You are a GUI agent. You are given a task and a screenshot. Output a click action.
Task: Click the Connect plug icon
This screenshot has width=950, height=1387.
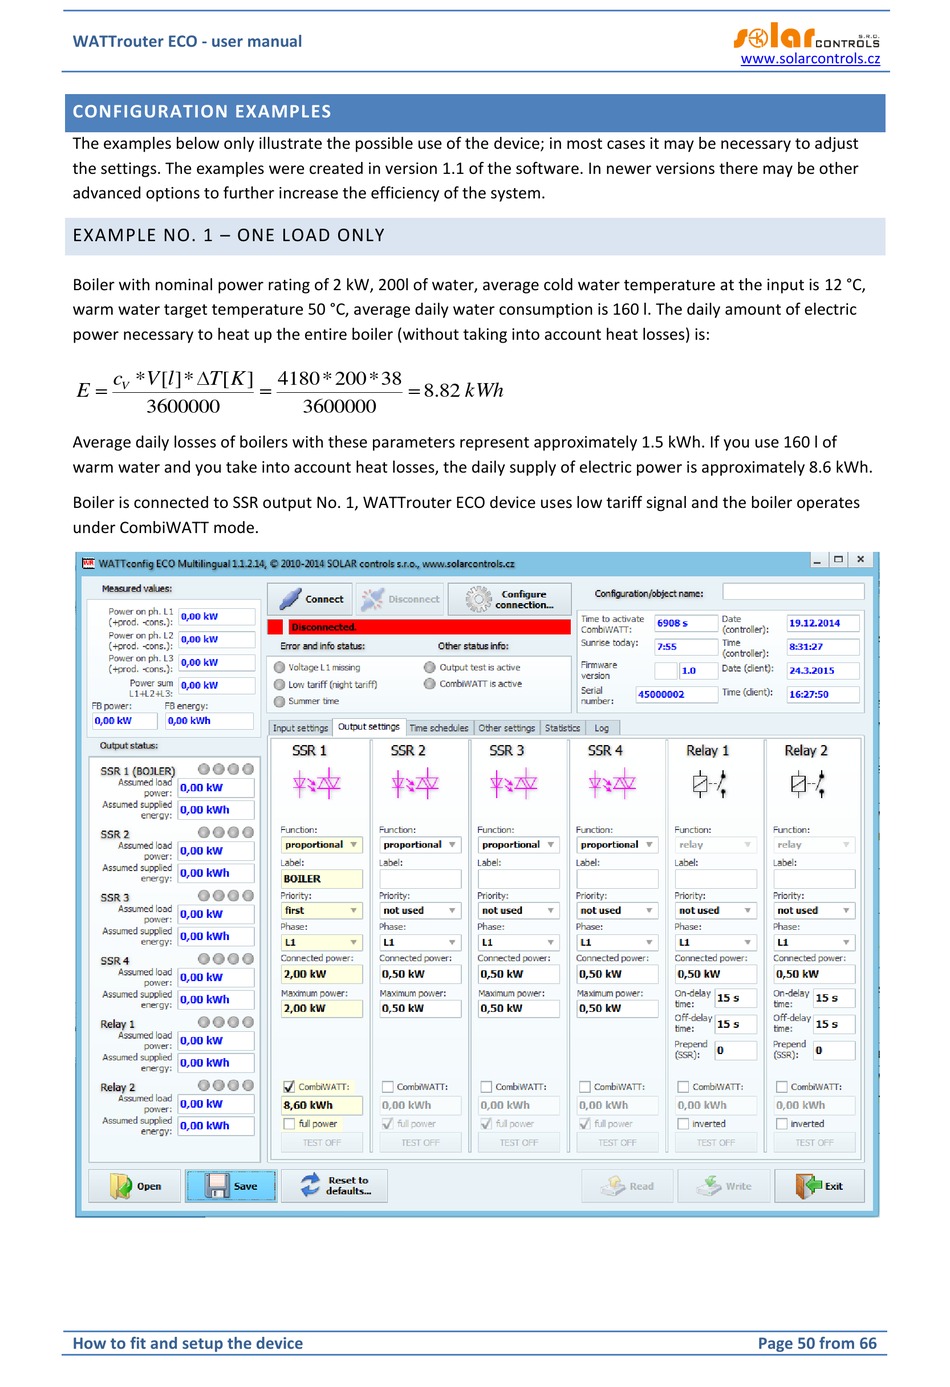(290, 599)
